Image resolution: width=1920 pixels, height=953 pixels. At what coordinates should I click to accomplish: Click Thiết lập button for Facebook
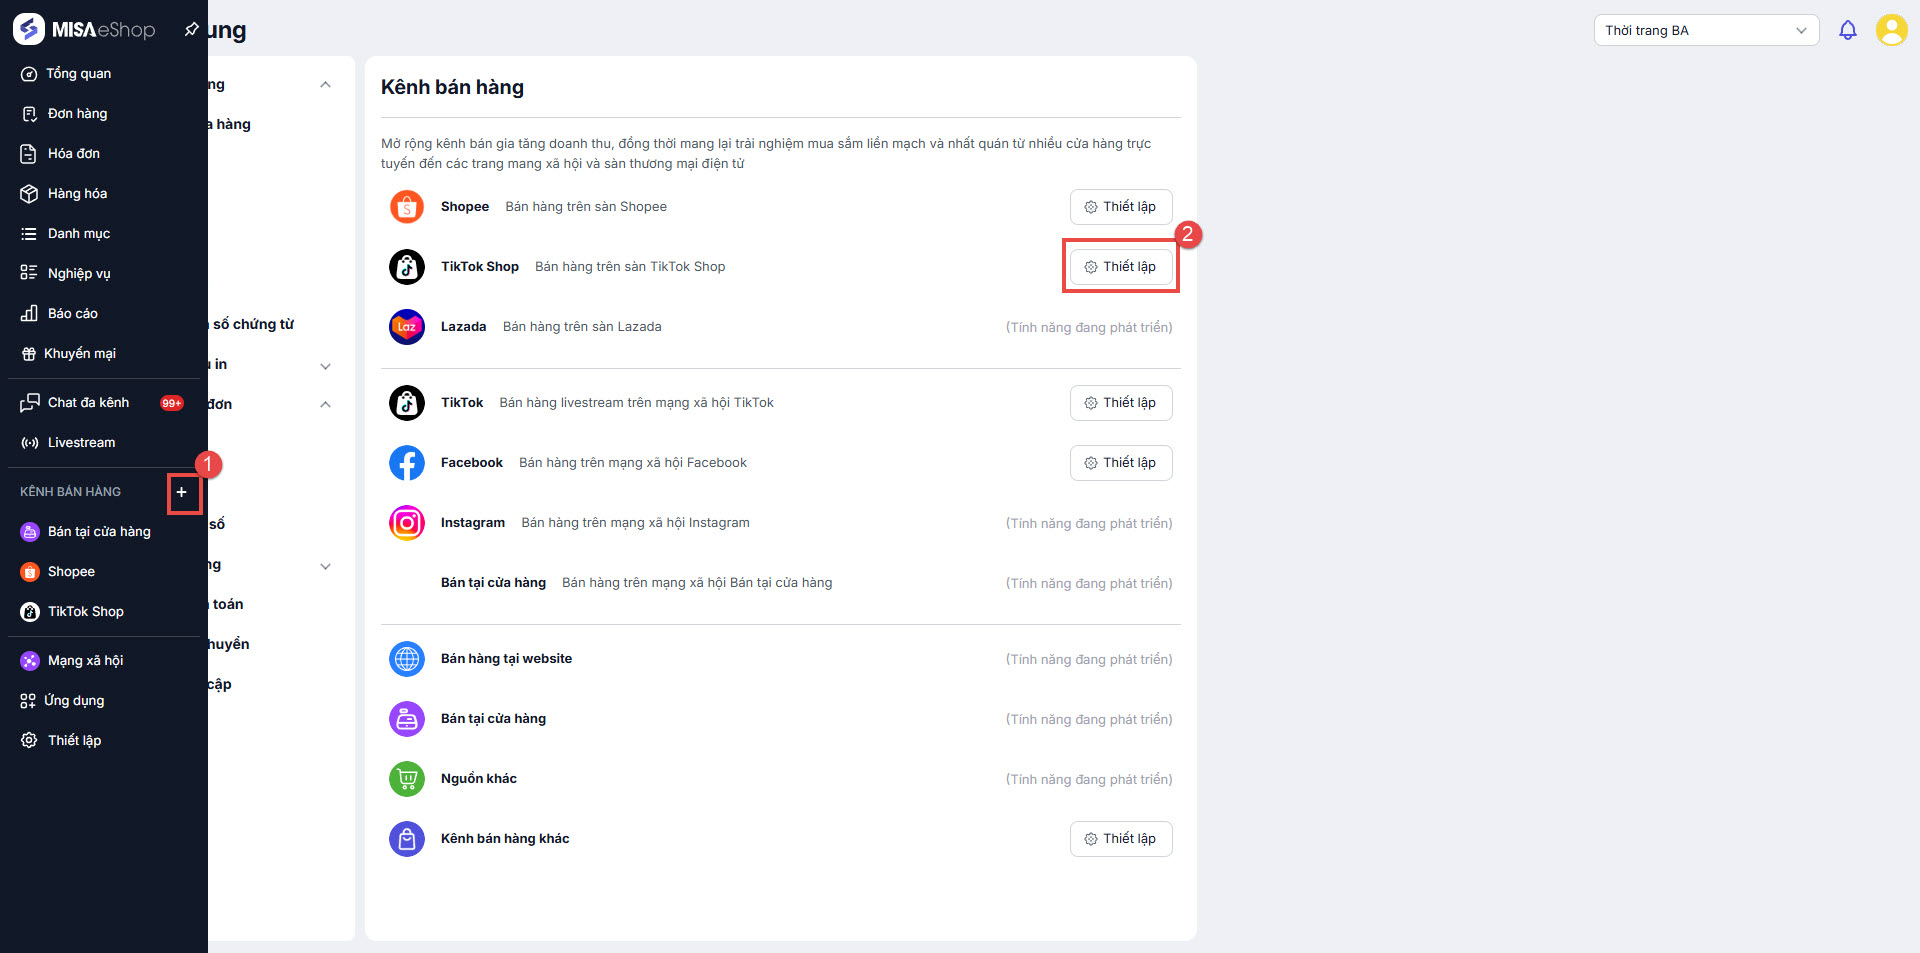coord(1120,463)
